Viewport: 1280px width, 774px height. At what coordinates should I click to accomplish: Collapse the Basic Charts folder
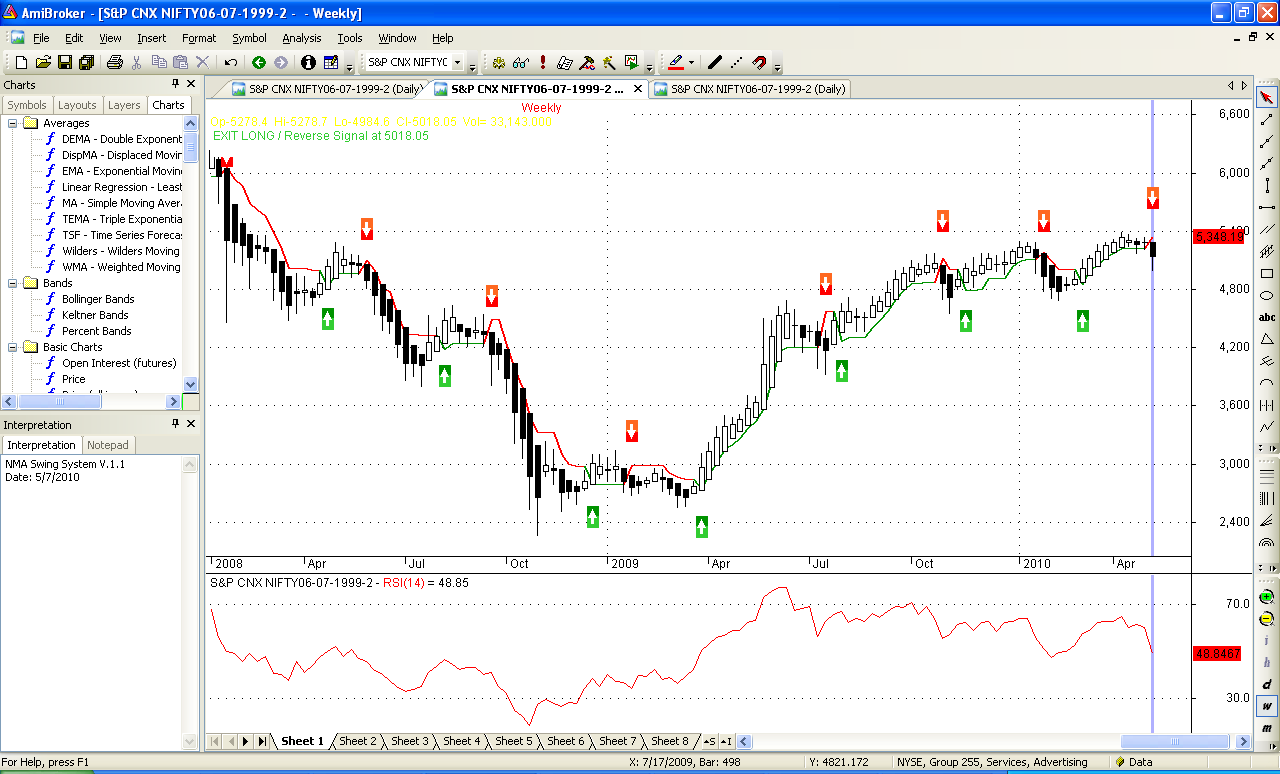[x=14, y=347]
